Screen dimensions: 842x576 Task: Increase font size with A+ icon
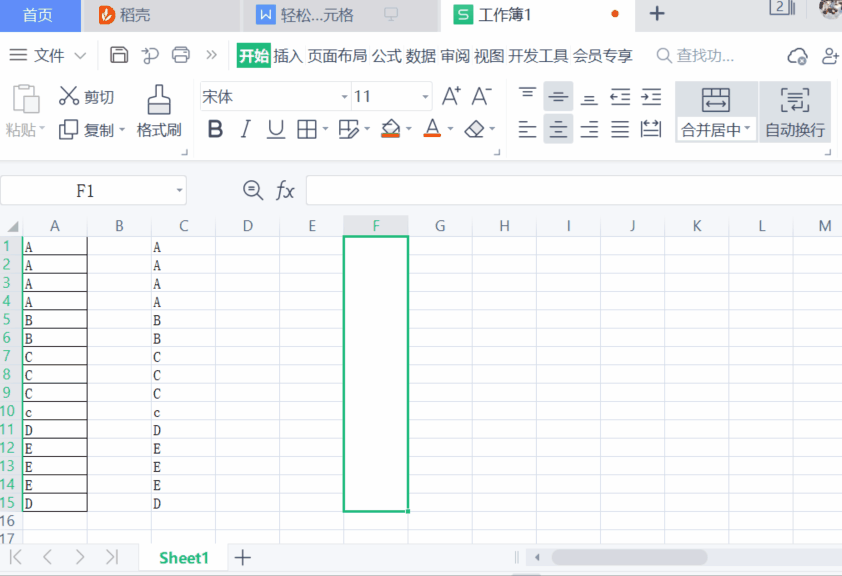[451, 96]
